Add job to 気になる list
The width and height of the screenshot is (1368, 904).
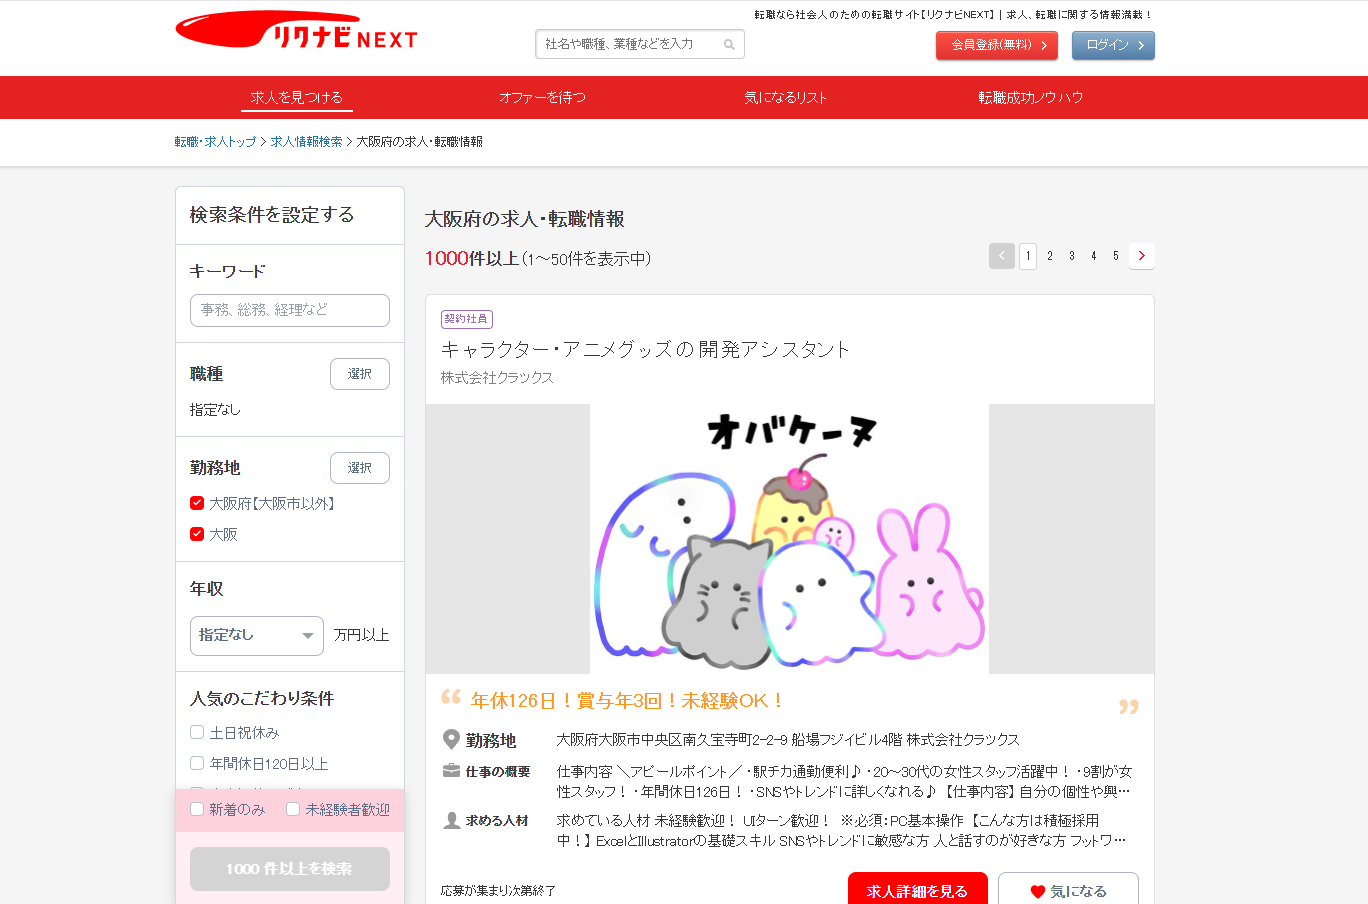[x=1068, y=890]
